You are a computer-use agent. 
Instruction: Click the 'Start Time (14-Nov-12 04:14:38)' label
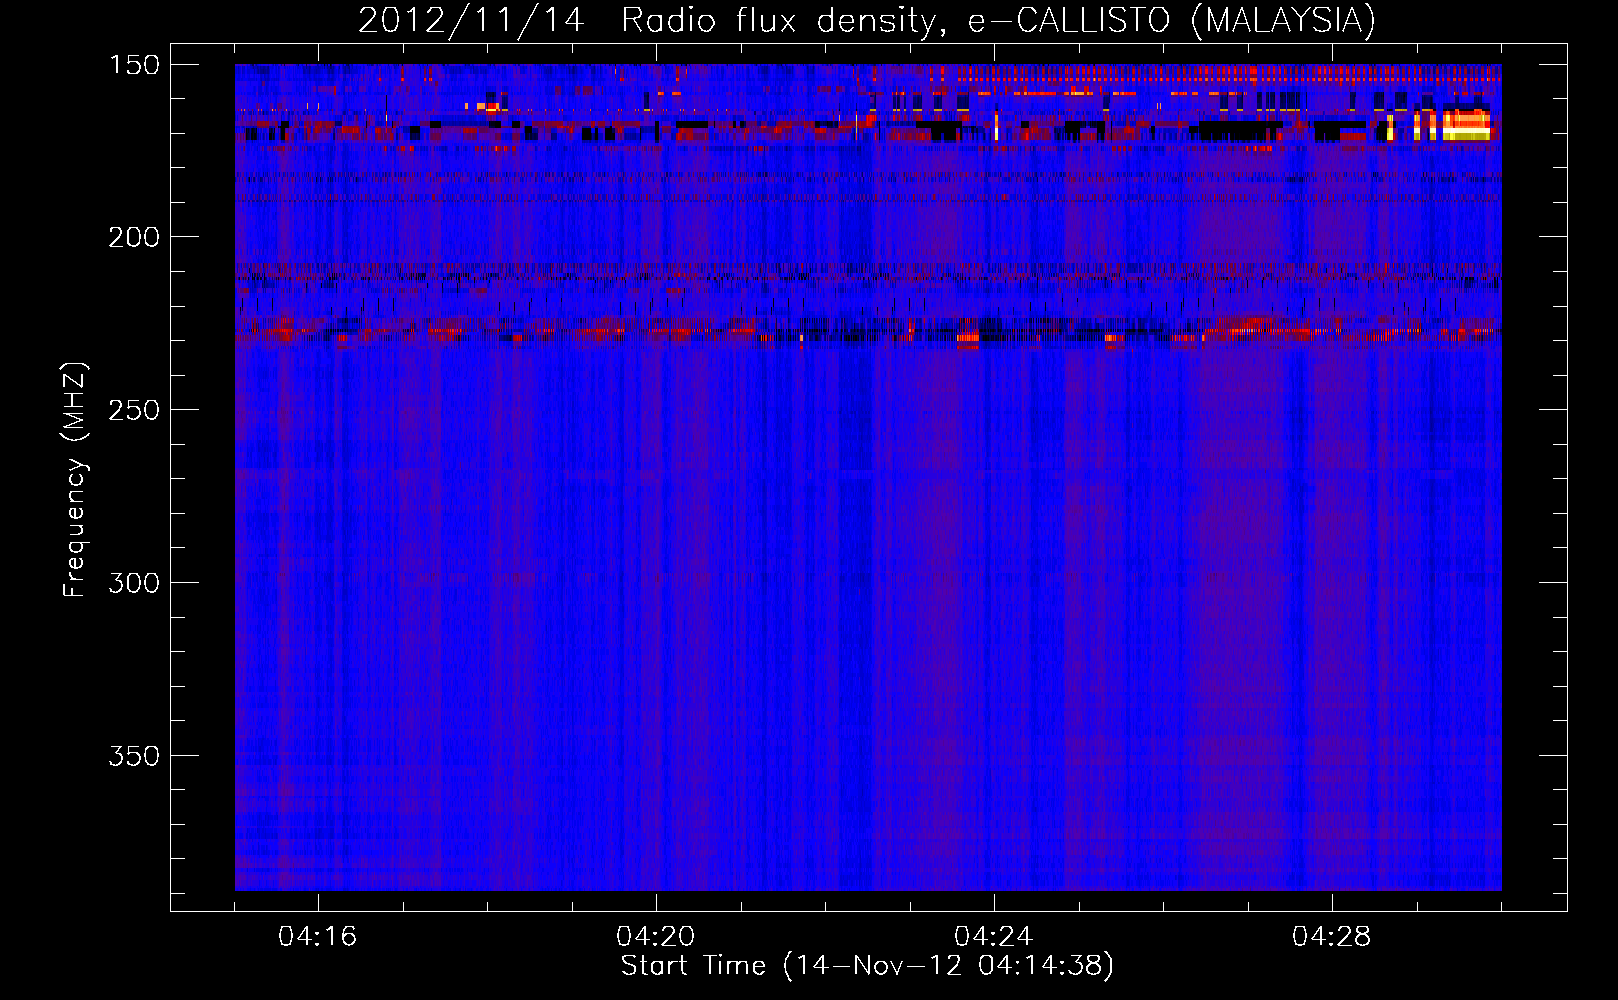tap(867, 966)
